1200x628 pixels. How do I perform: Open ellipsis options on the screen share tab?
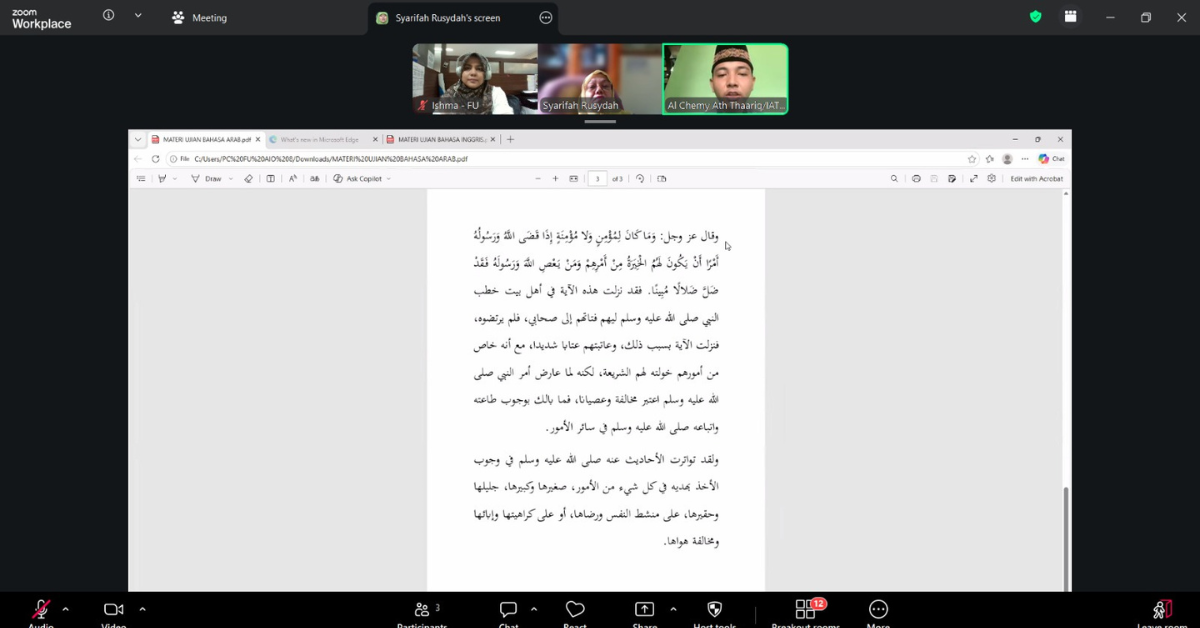point(545,17)
